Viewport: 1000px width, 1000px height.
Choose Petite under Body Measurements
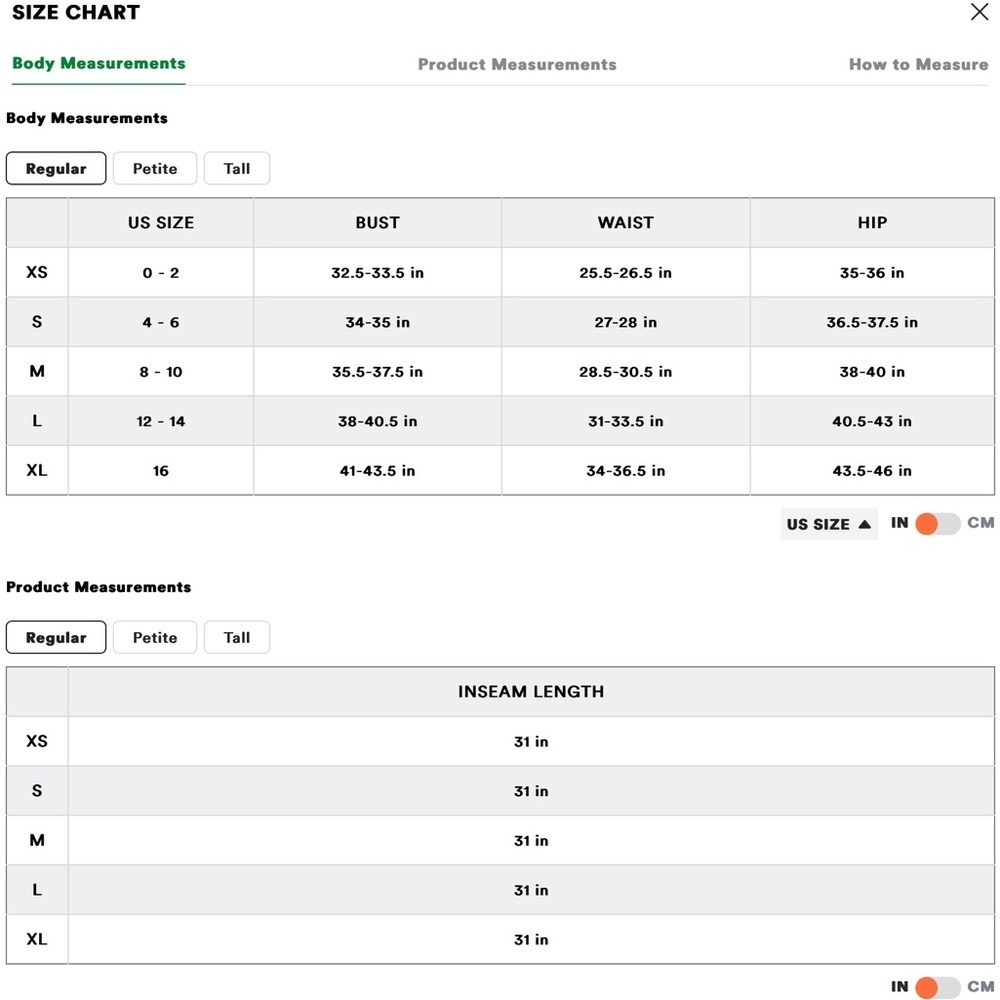point(155,168)
